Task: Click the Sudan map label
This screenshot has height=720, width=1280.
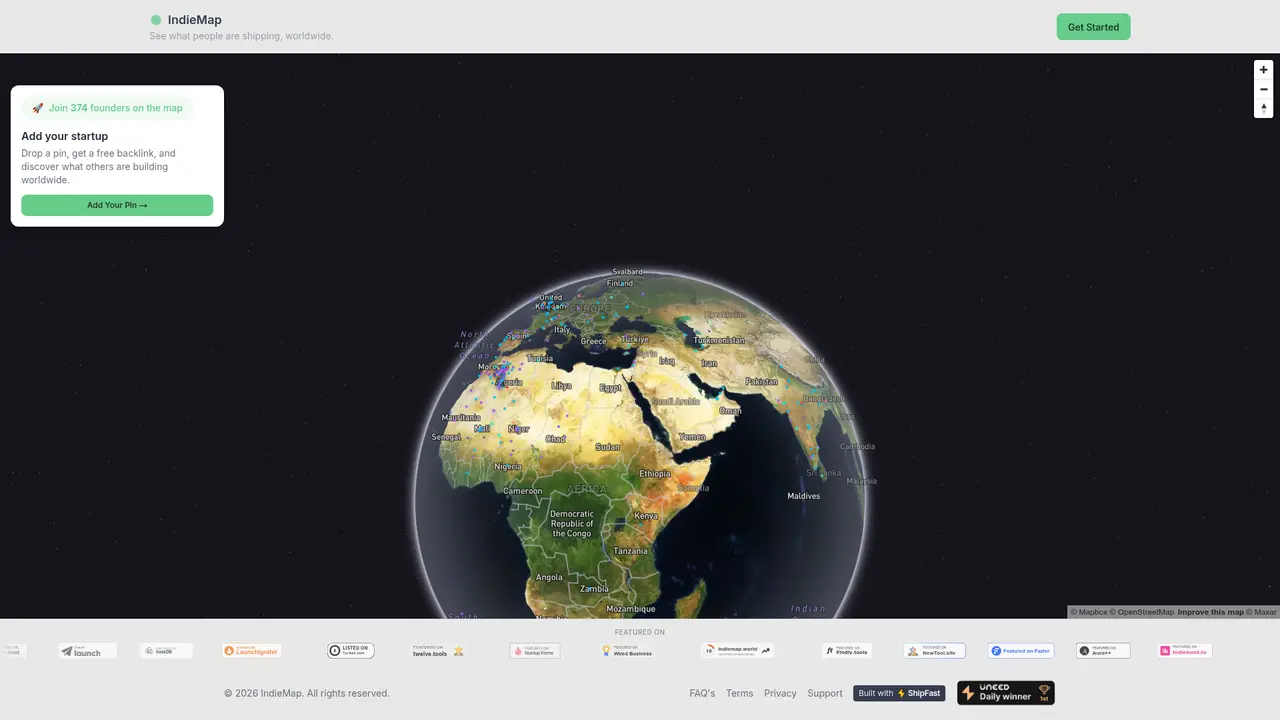Action: pyautogui.click(x=607, y=447)
